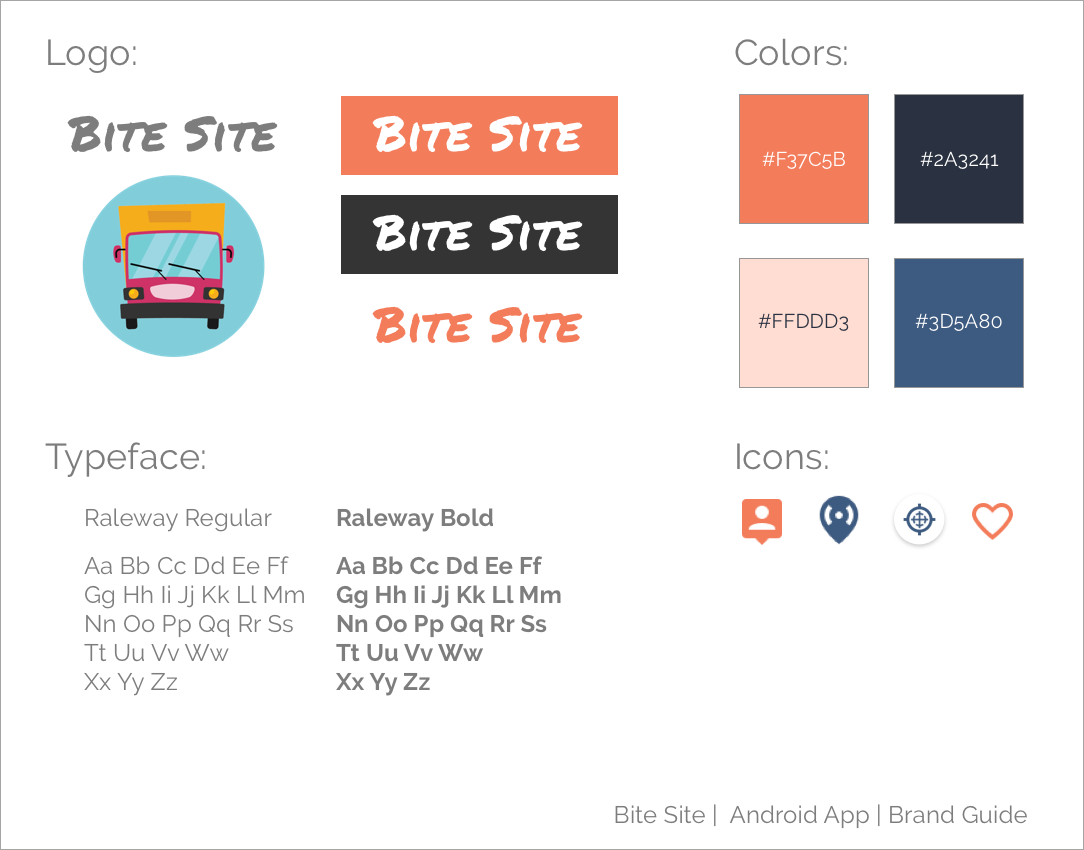
Task: Click the Icons: section heading
Action: click(782, 457)
